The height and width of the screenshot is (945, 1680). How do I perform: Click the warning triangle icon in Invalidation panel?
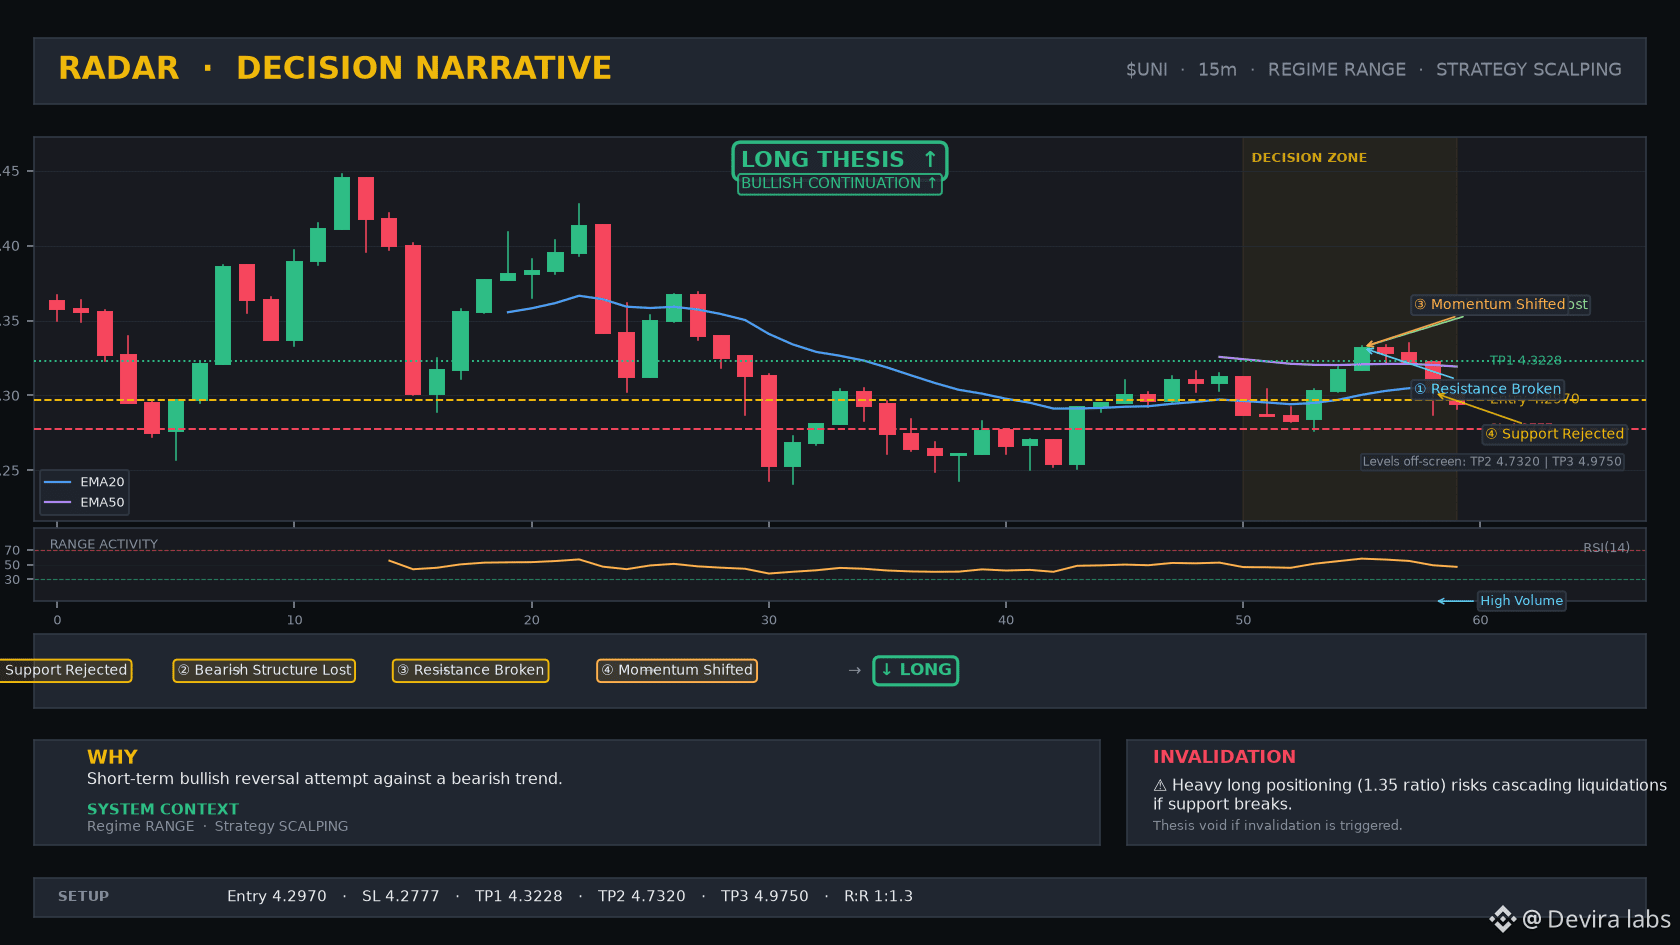pos(1160,786)
